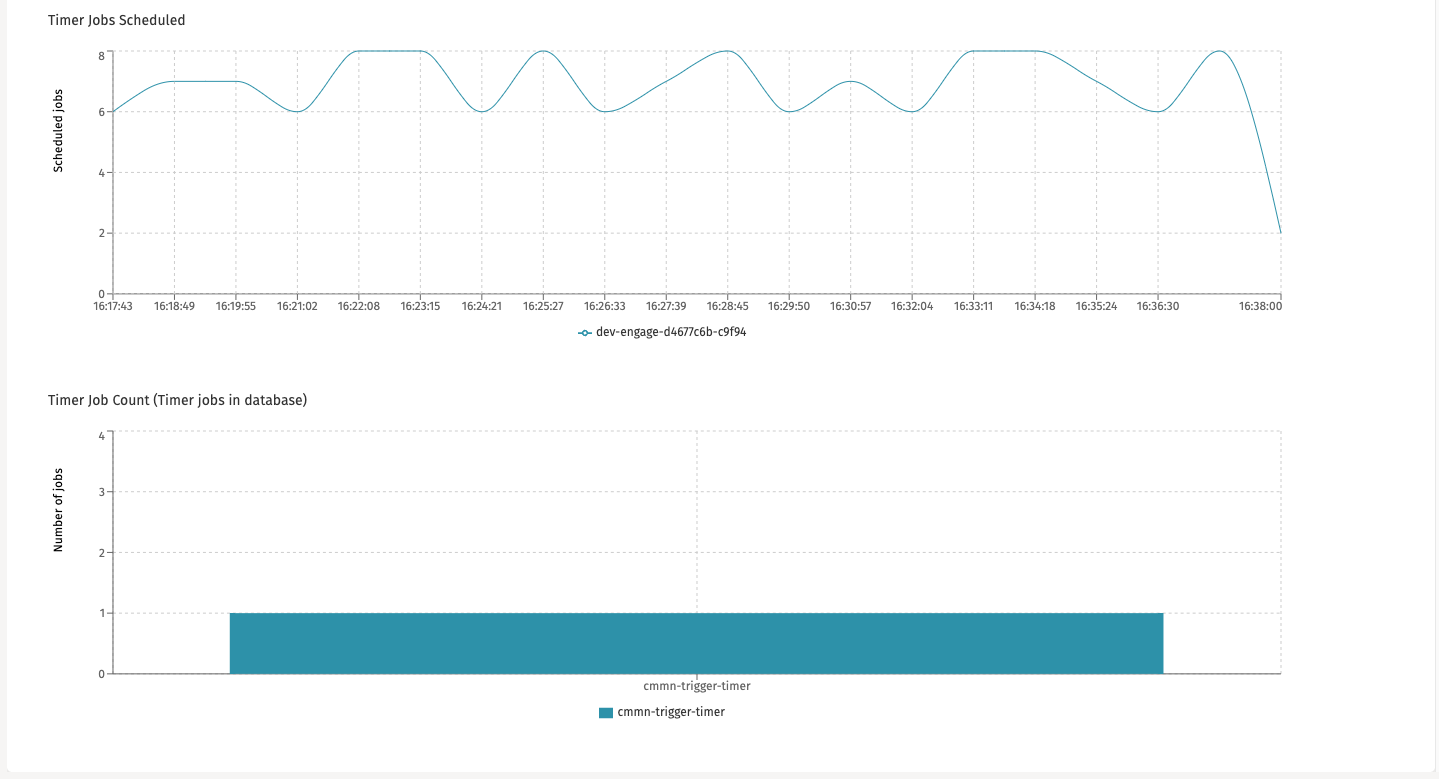
Task: Click the 16:17:43 time axis label
Action: (x=113, y=306)
